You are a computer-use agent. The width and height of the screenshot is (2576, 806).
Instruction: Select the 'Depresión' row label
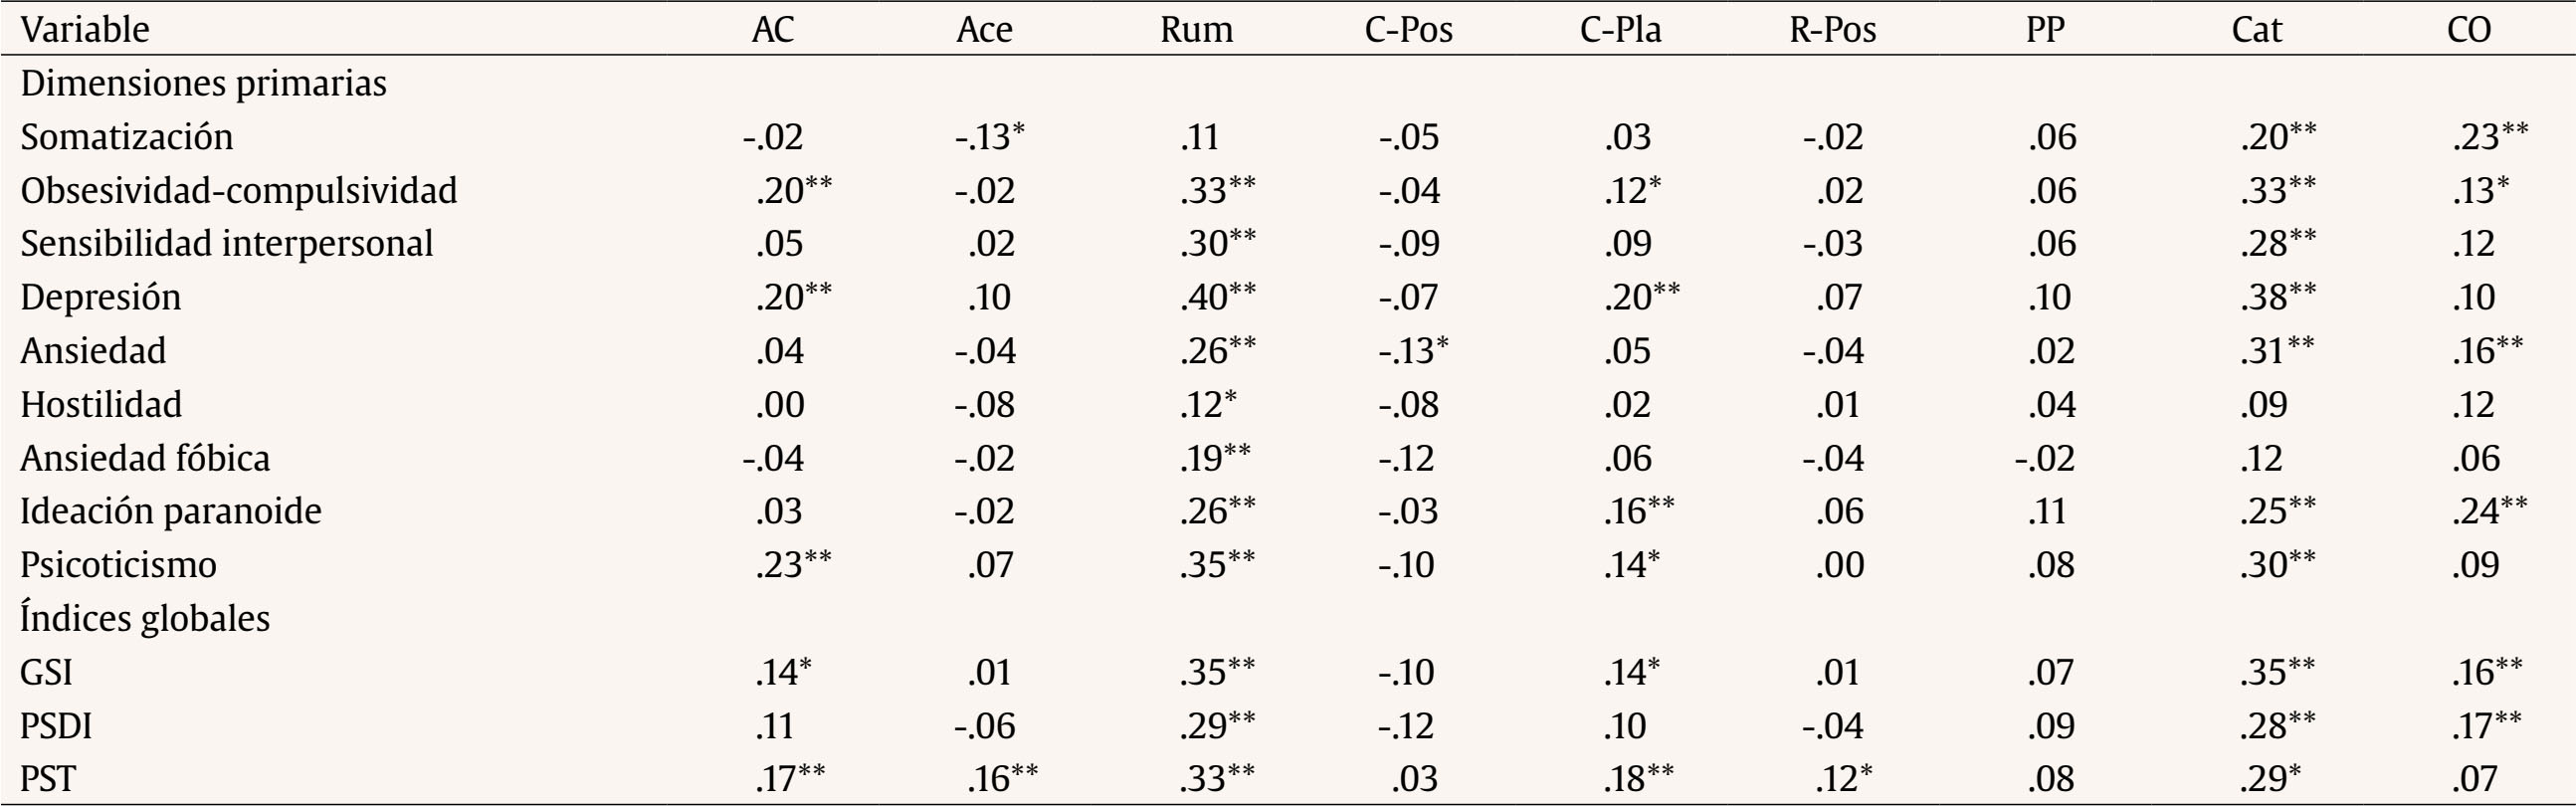click(x=100, y=297)
